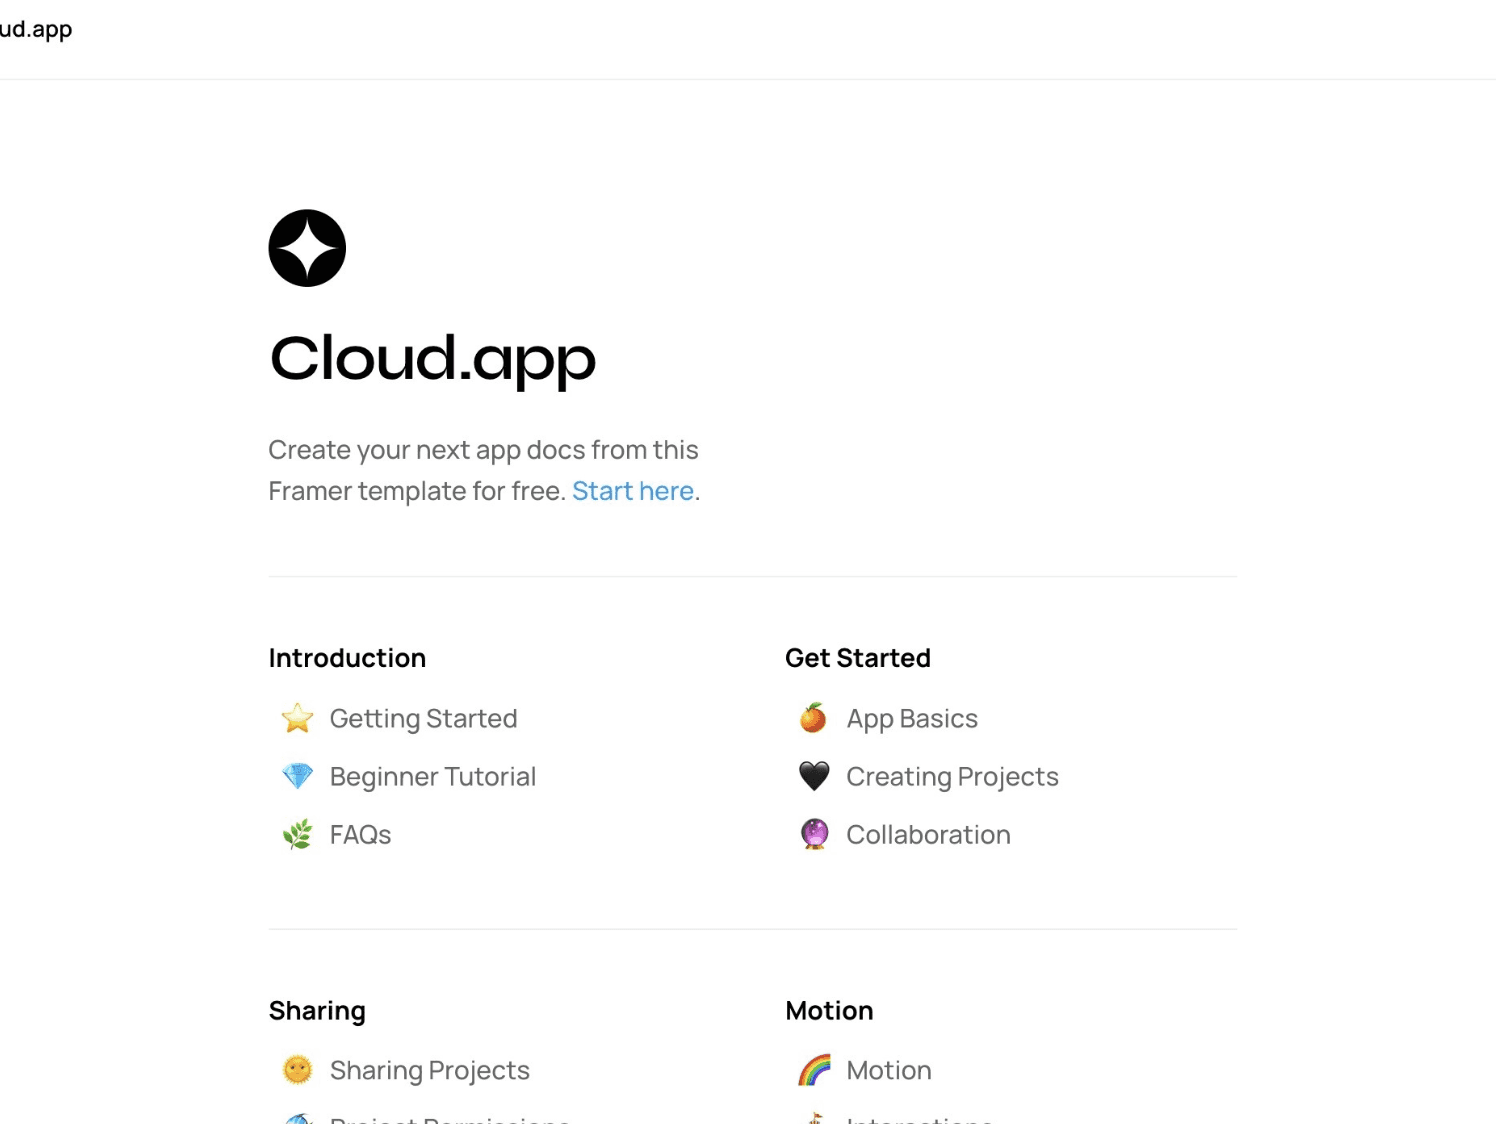Click the star icon beside Getting Started

297,718
